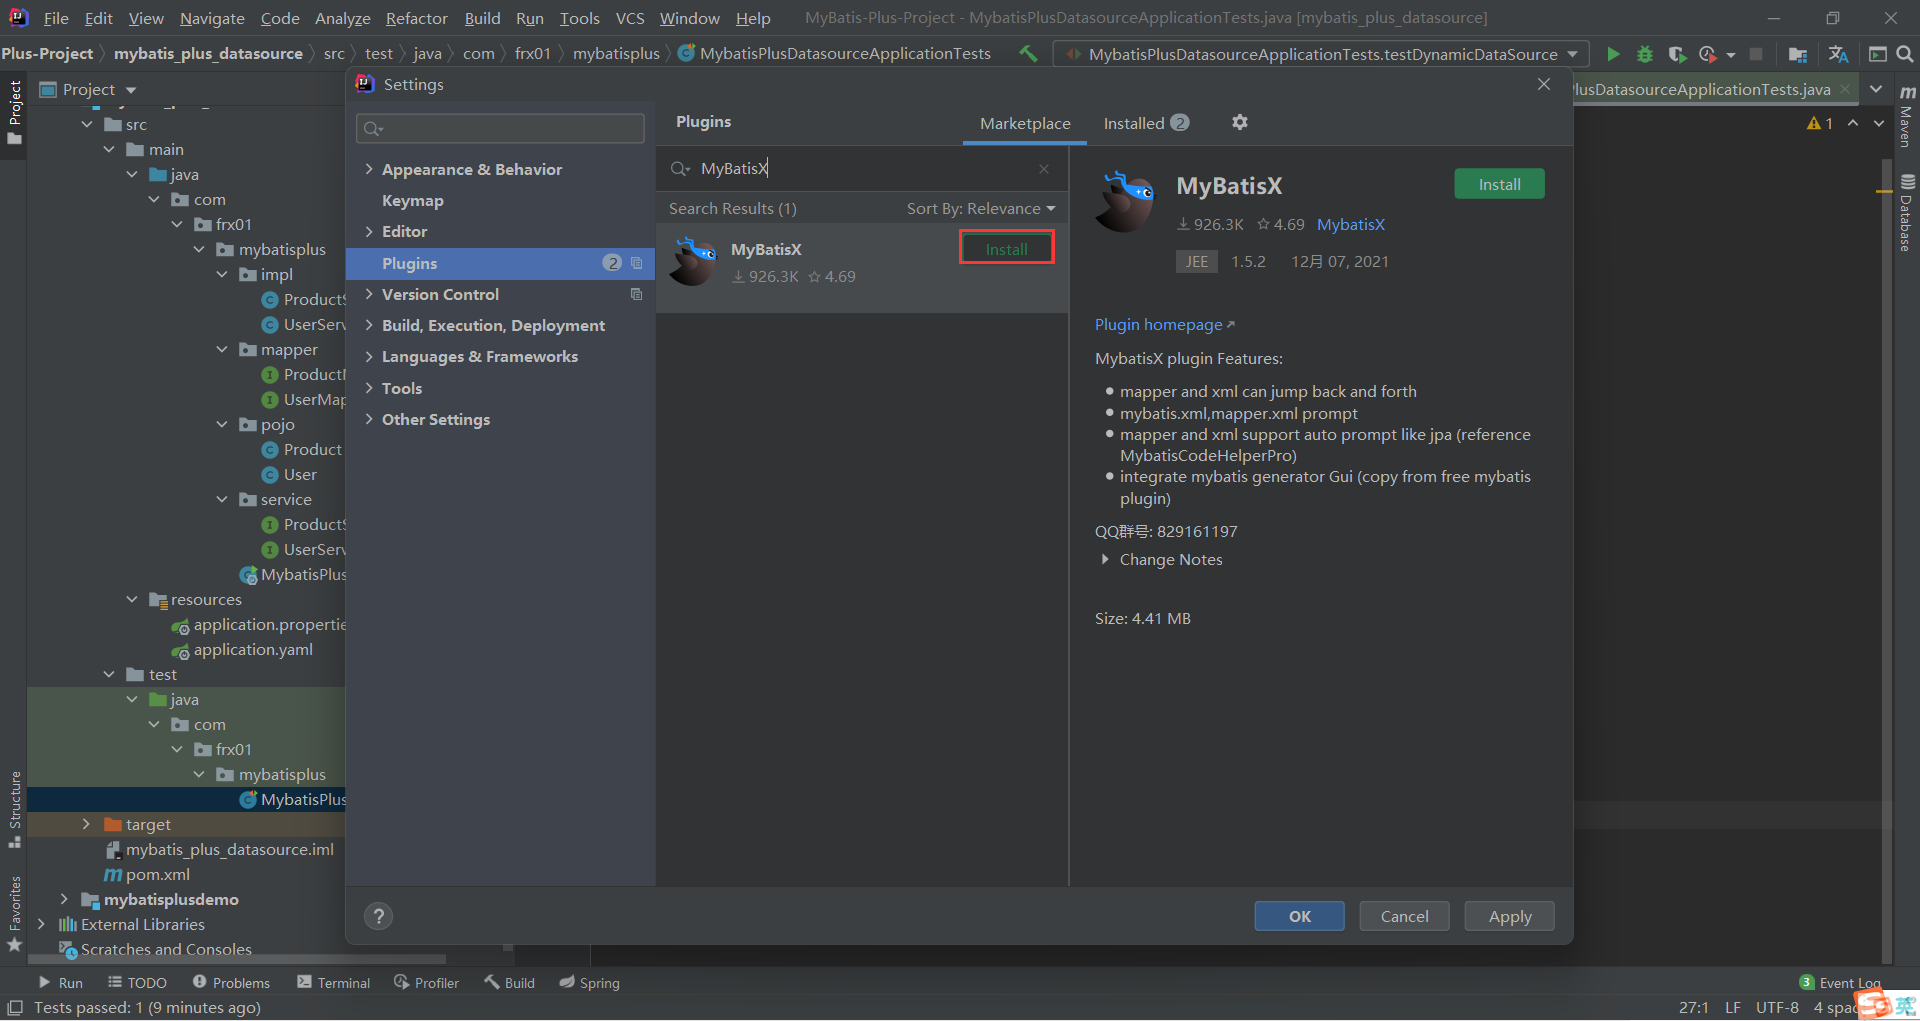The height and width of the screenshot is (1021, 1920).
Task: Click the Run with Coverage icon
Action: click(x=1677, y=54)
